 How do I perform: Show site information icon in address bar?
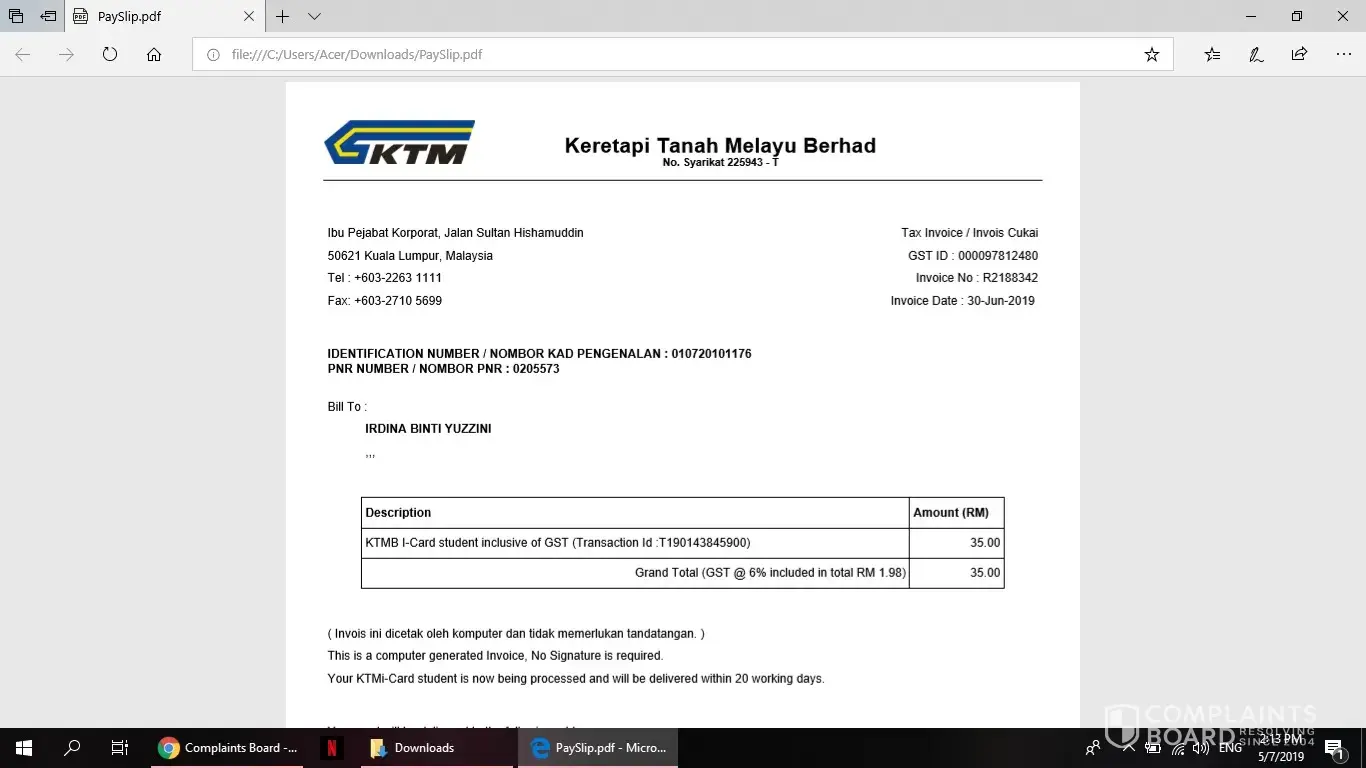(212, 54)
